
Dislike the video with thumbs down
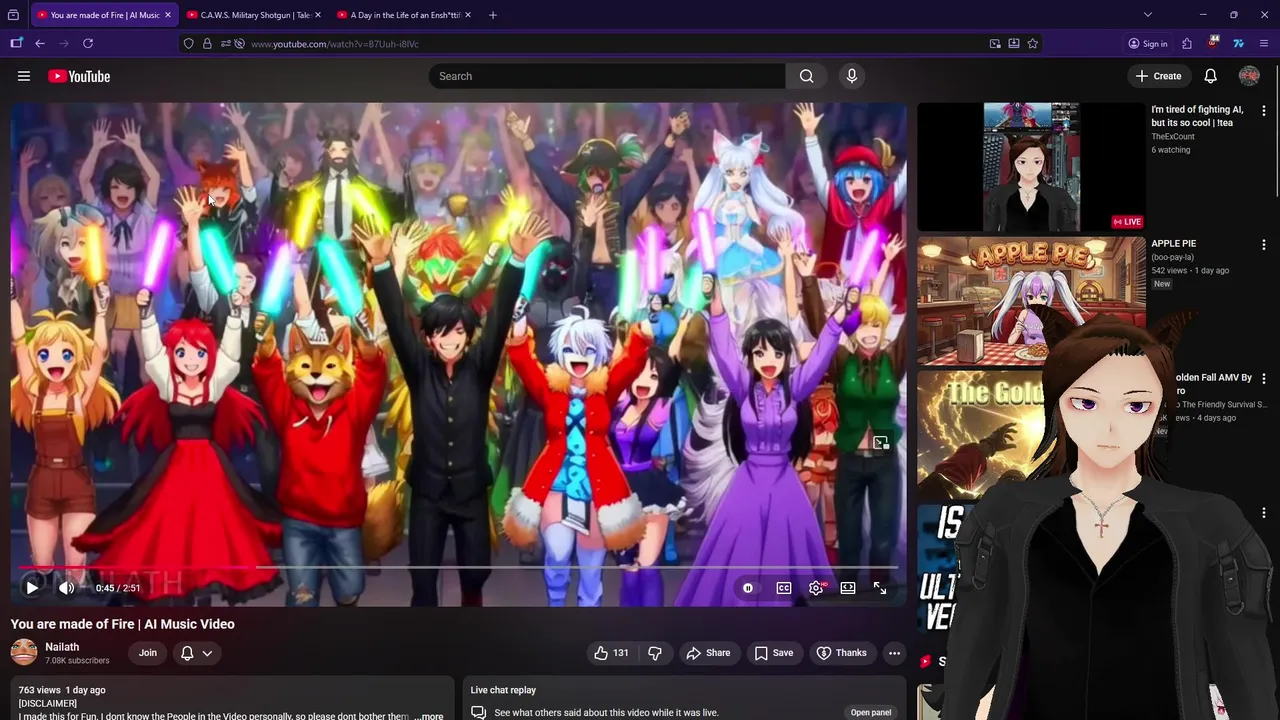(655, 653)
